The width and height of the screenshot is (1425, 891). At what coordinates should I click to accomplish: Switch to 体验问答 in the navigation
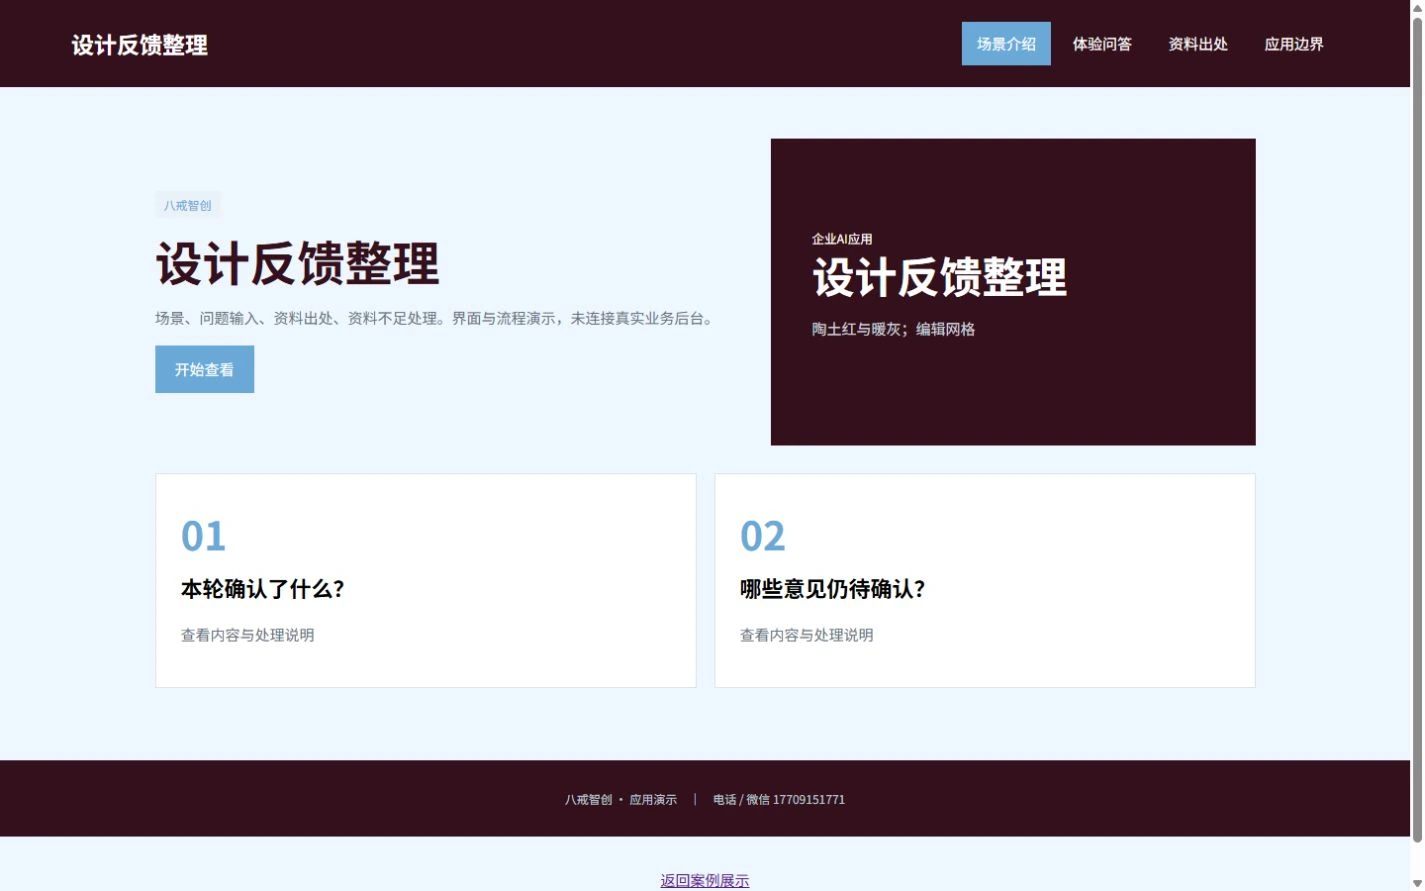point(1102,44)
